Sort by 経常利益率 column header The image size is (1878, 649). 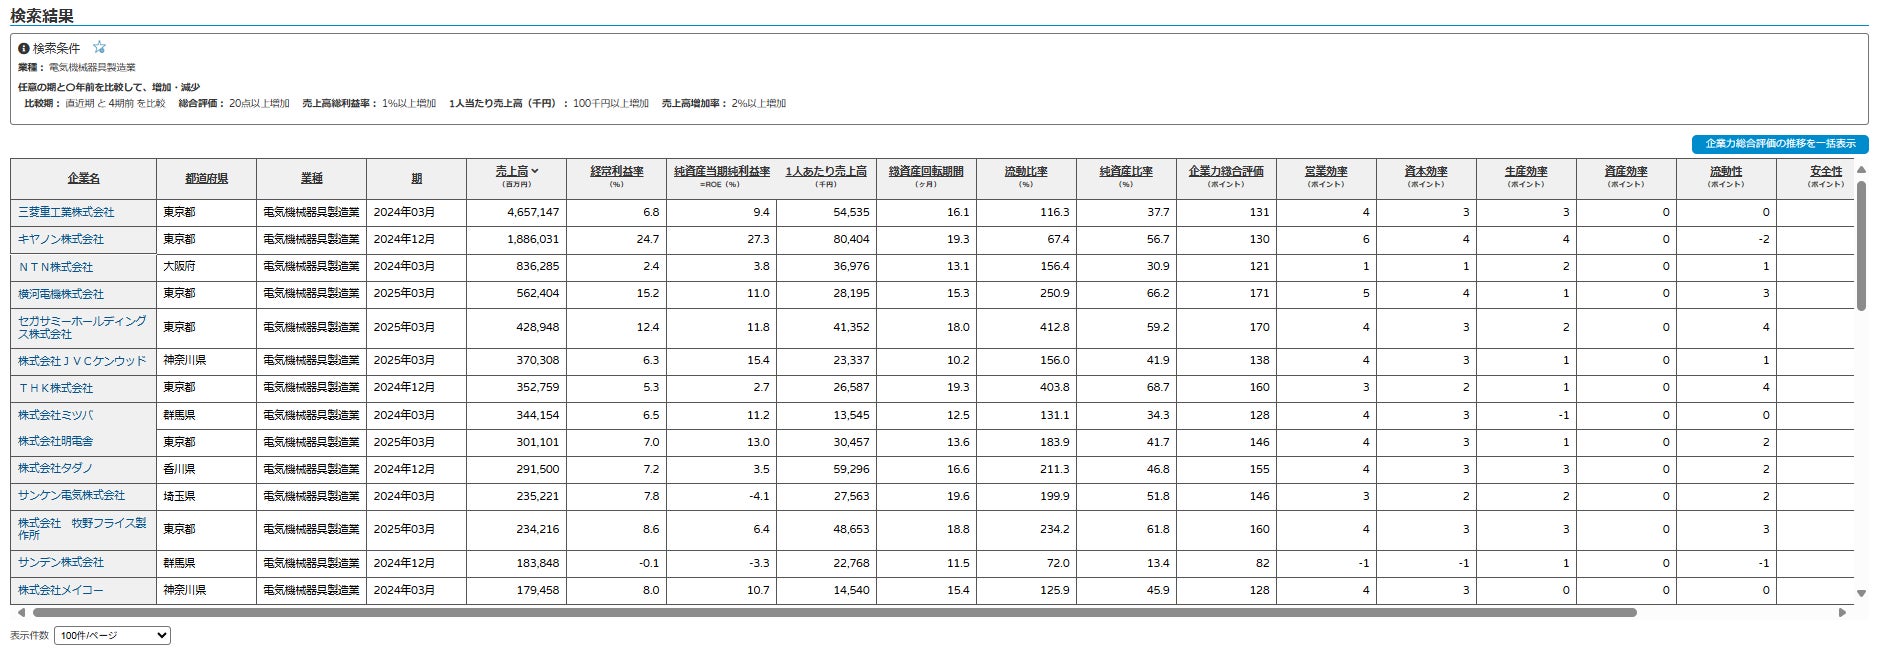(x=616, y=171)
